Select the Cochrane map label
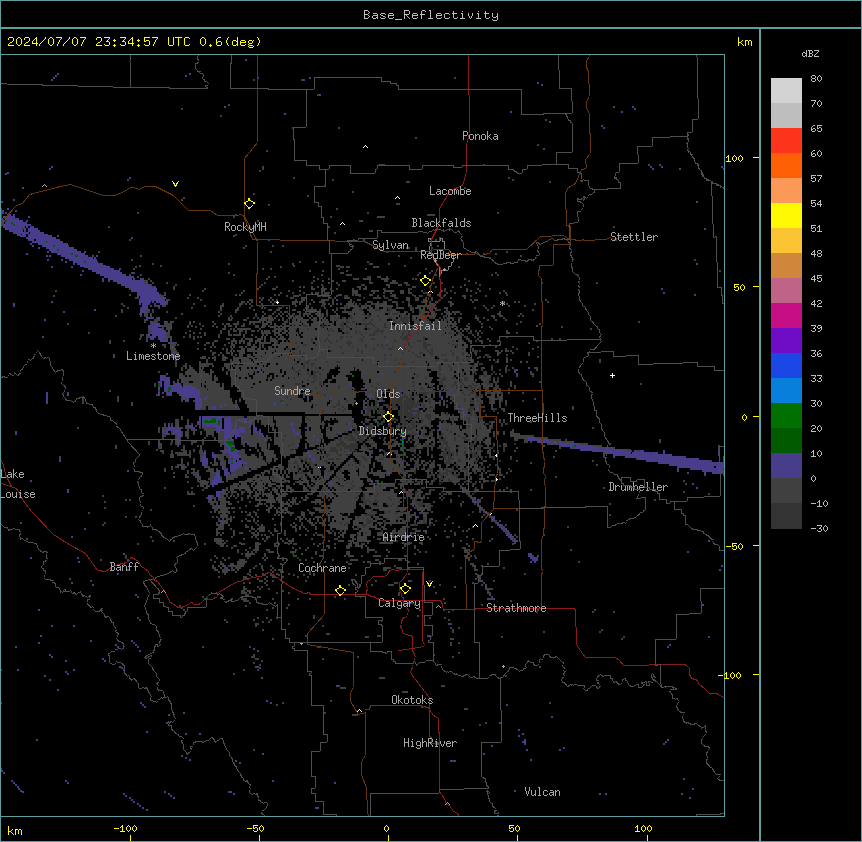This screenshot has height=842, width=862. (x=322, y=568)
